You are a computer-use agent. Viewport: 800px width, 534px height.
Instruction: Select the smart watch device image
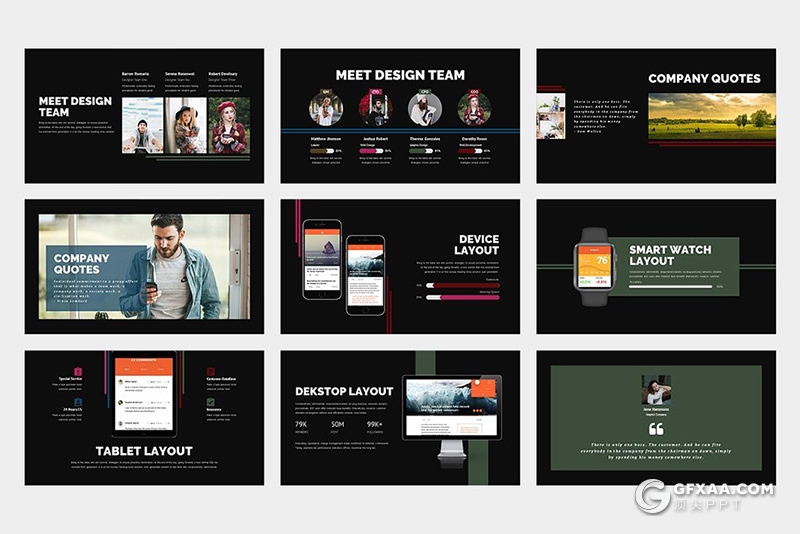point(596,266)
